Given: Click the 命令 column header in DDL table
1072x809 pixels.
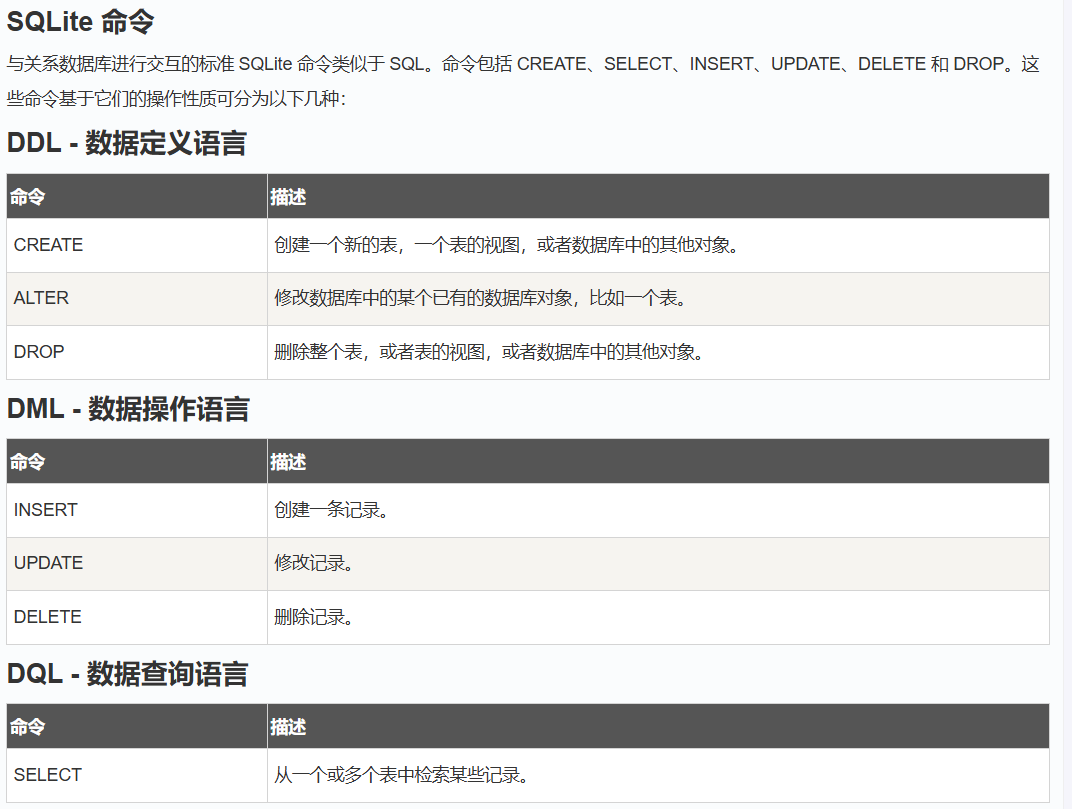Looking at the screenshot, I should pos(28,197).
